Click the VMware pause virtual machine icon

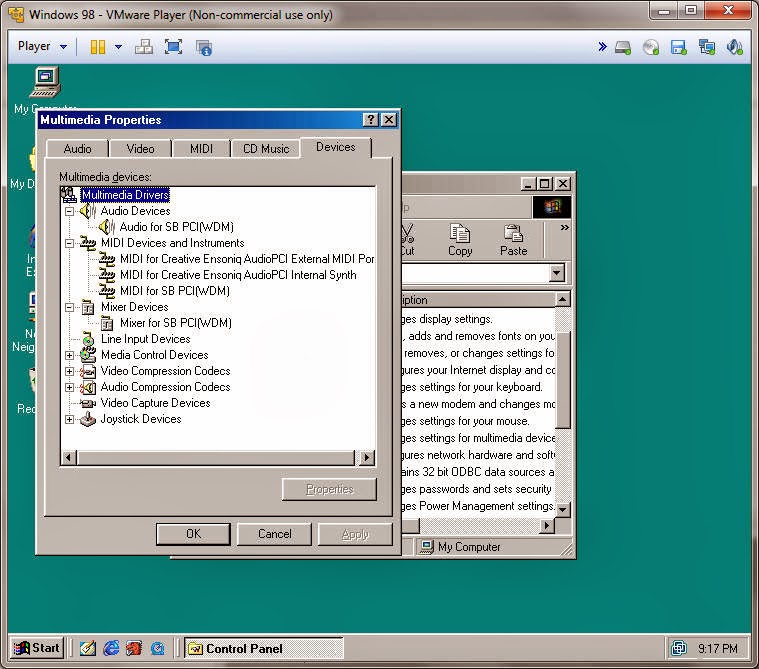(98, 47)
